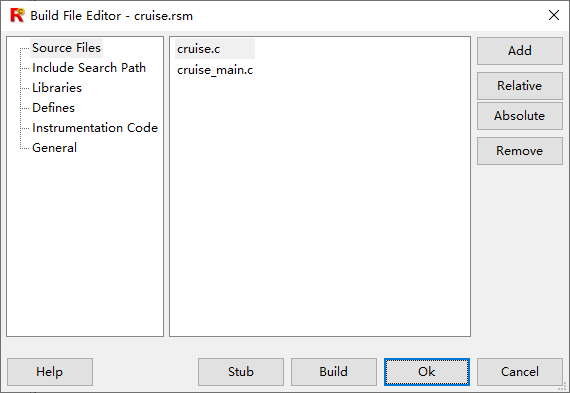The height and width of the screenshot is (393, 570).
Task: Select the General tree item
Action: point(55,148)
